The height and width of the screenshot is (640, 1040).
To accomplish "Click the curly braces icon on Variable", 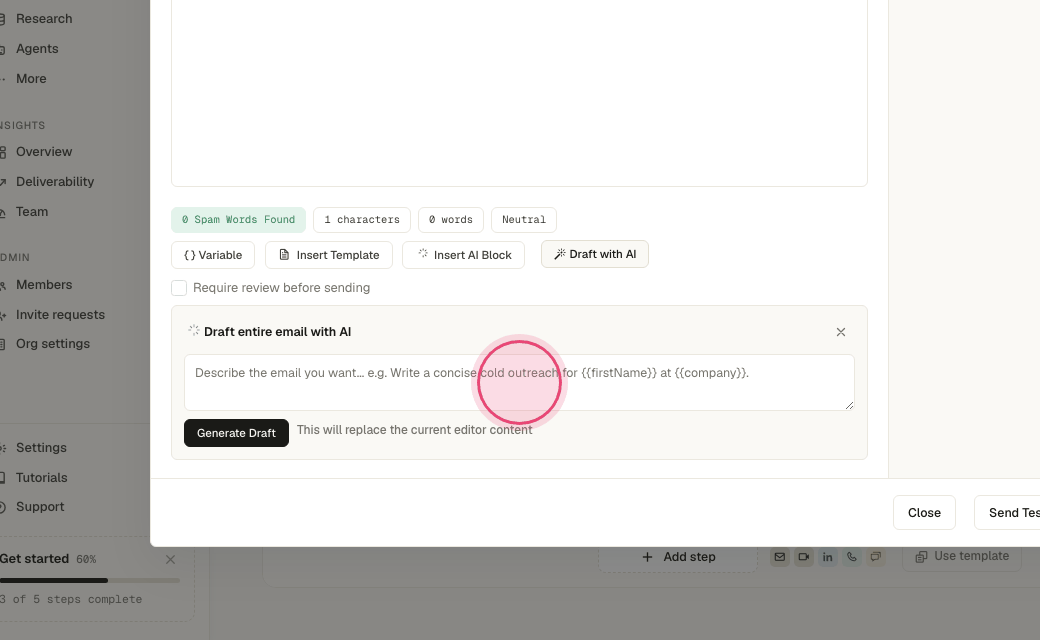I will coord(190,255).
